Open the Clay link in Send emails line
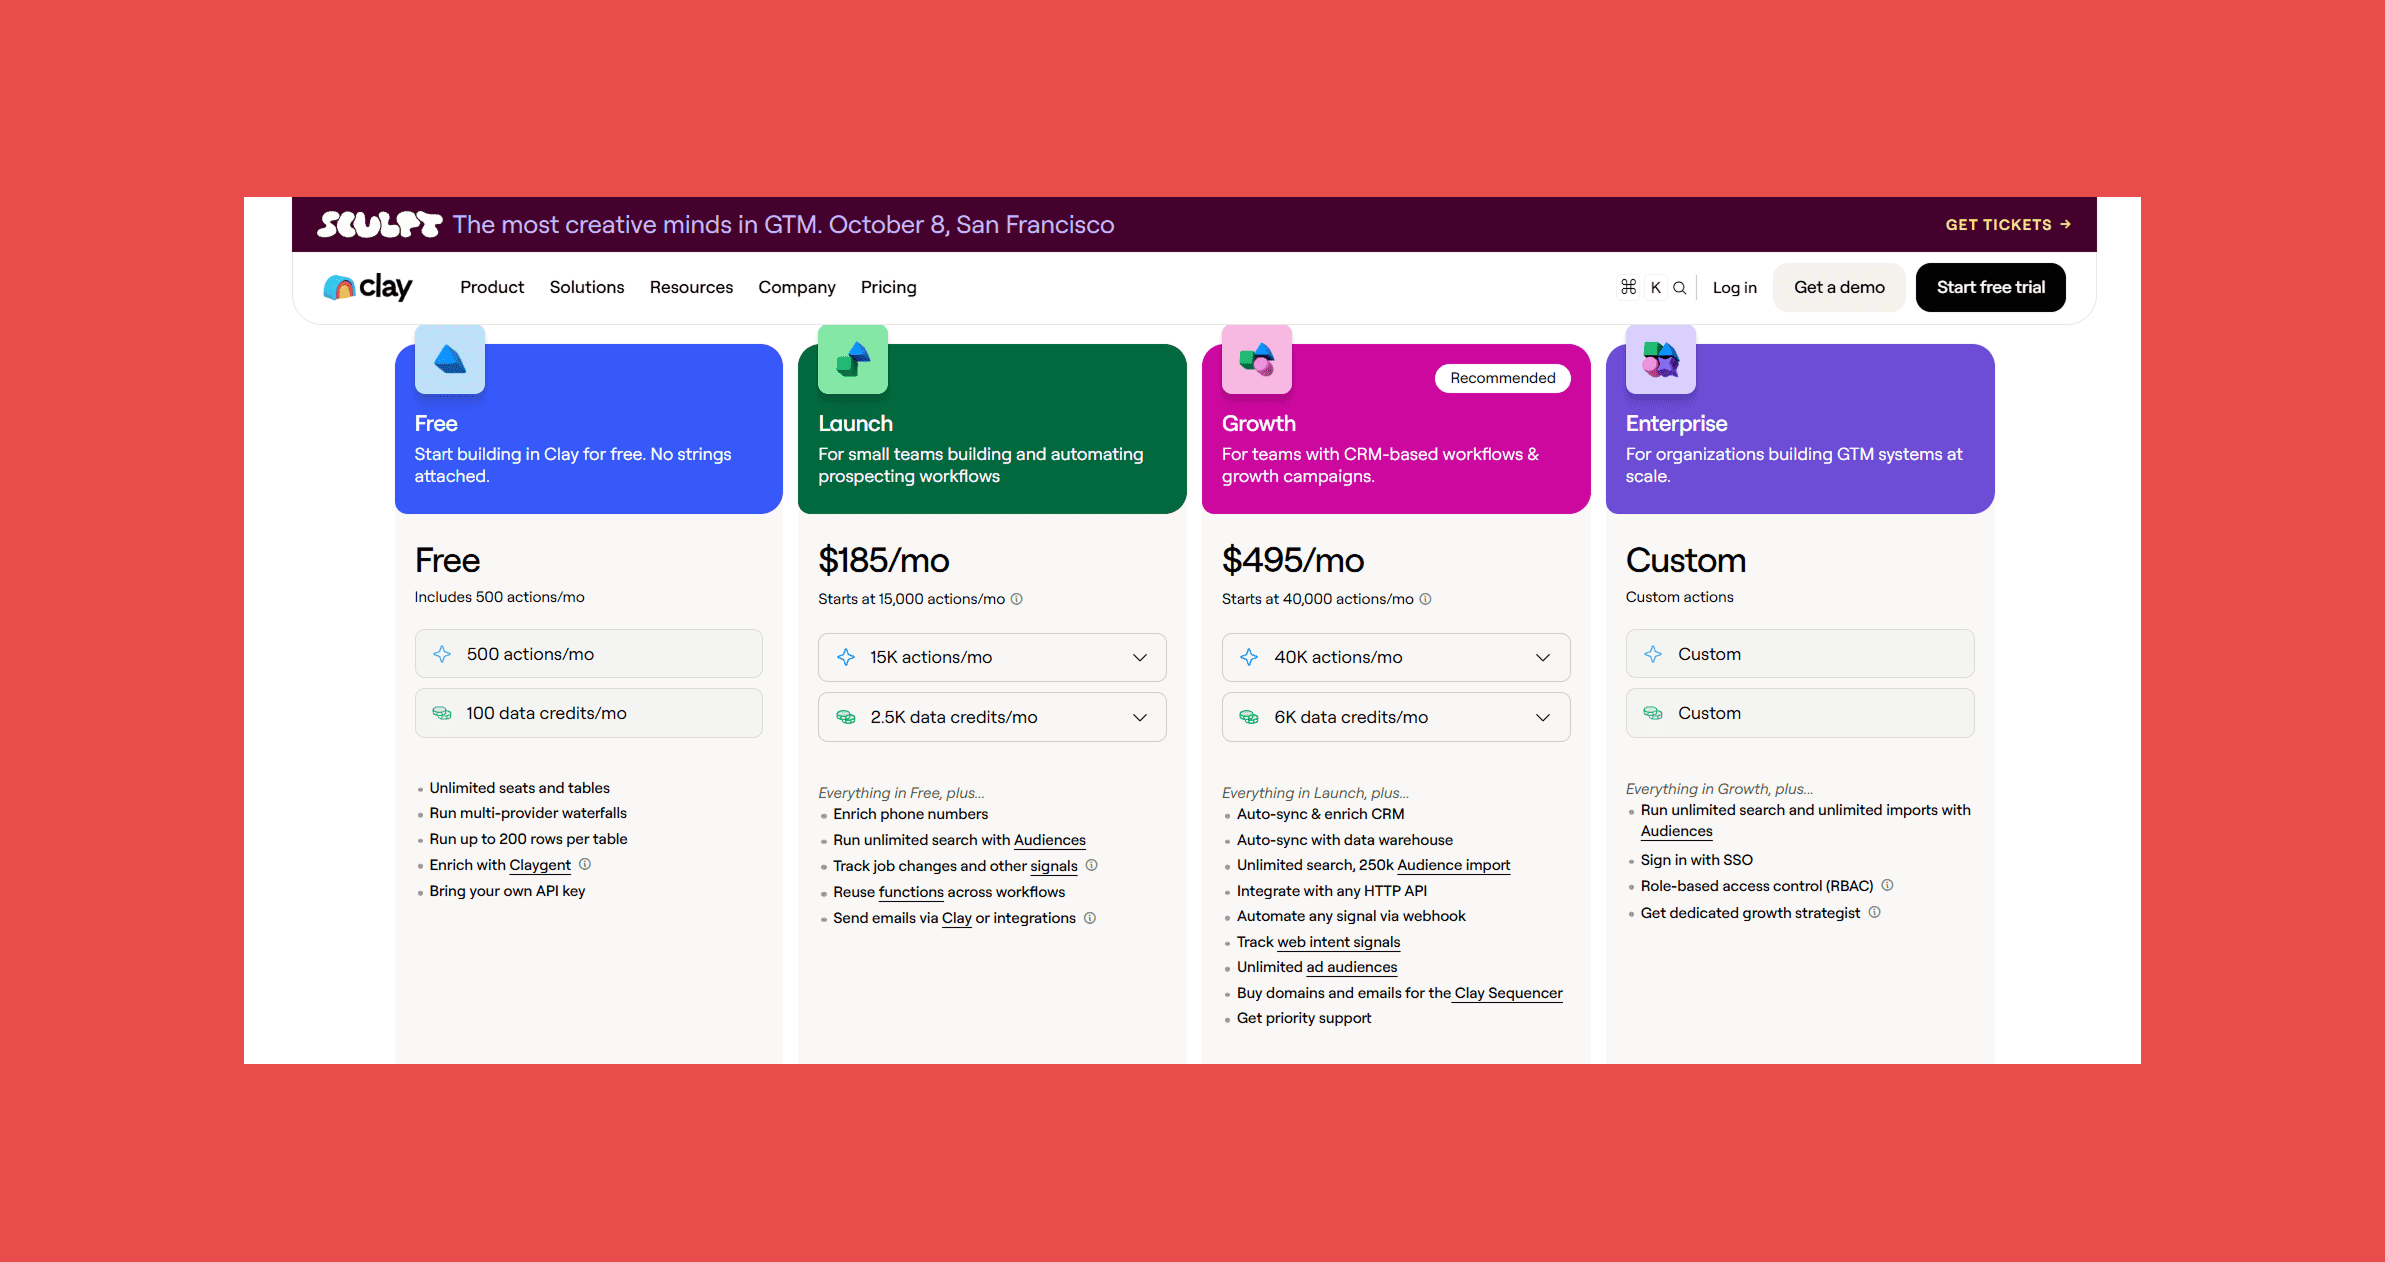Viewport: 2385px width, 1262px height. (957, 918)
